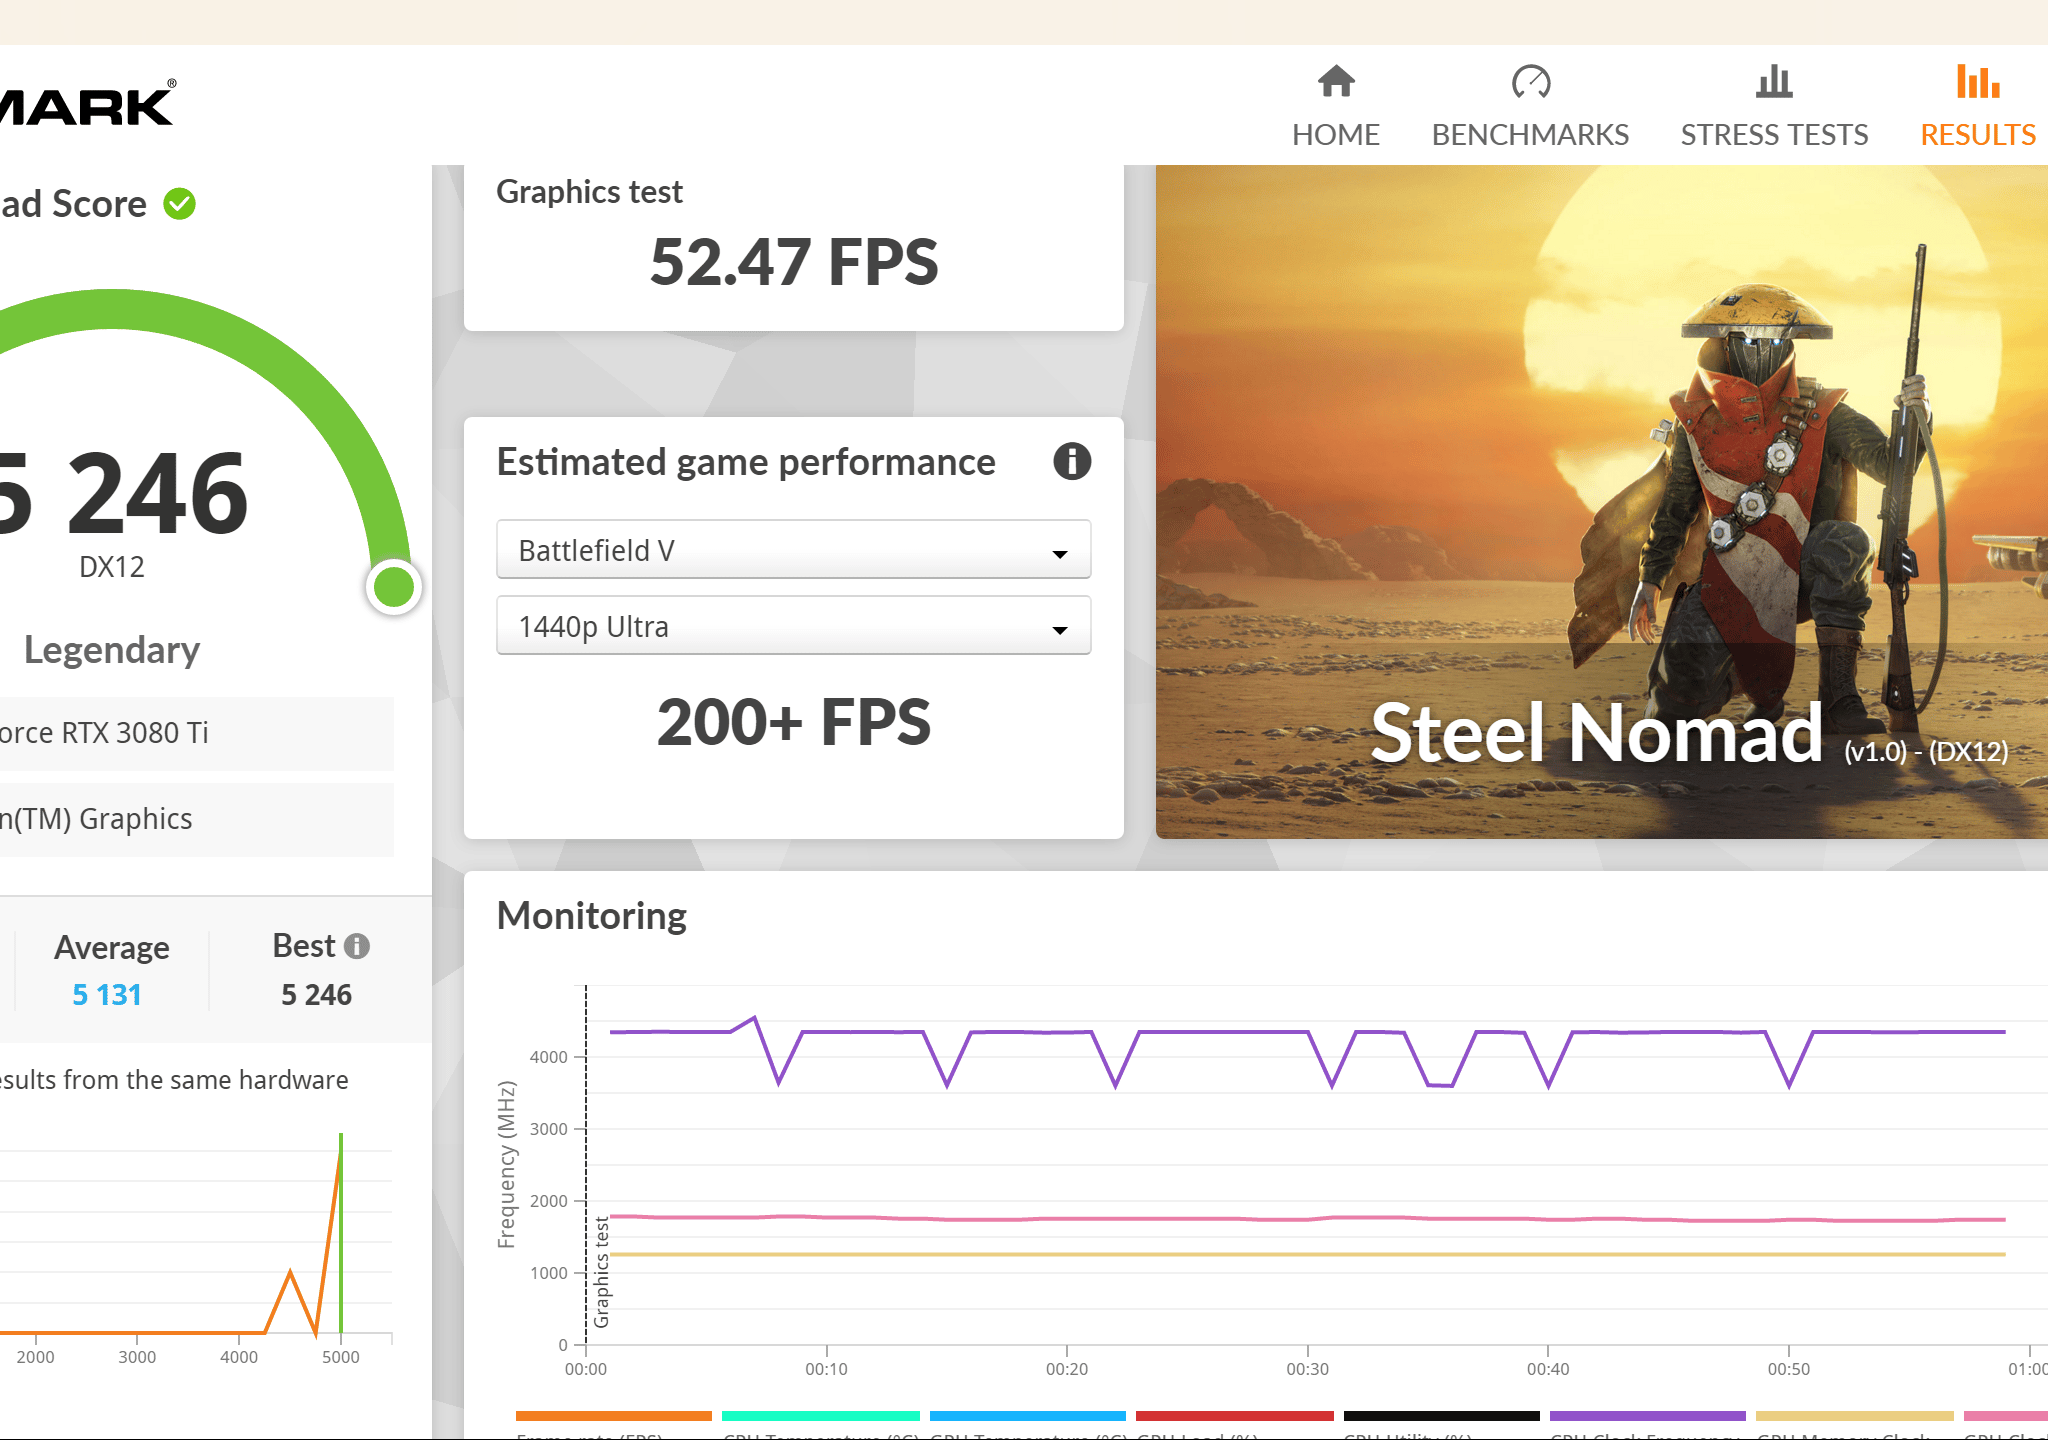Switch to the BENCHMARKS tab
Viewport: 2048px width, 1440px height.
[1530, 134]
